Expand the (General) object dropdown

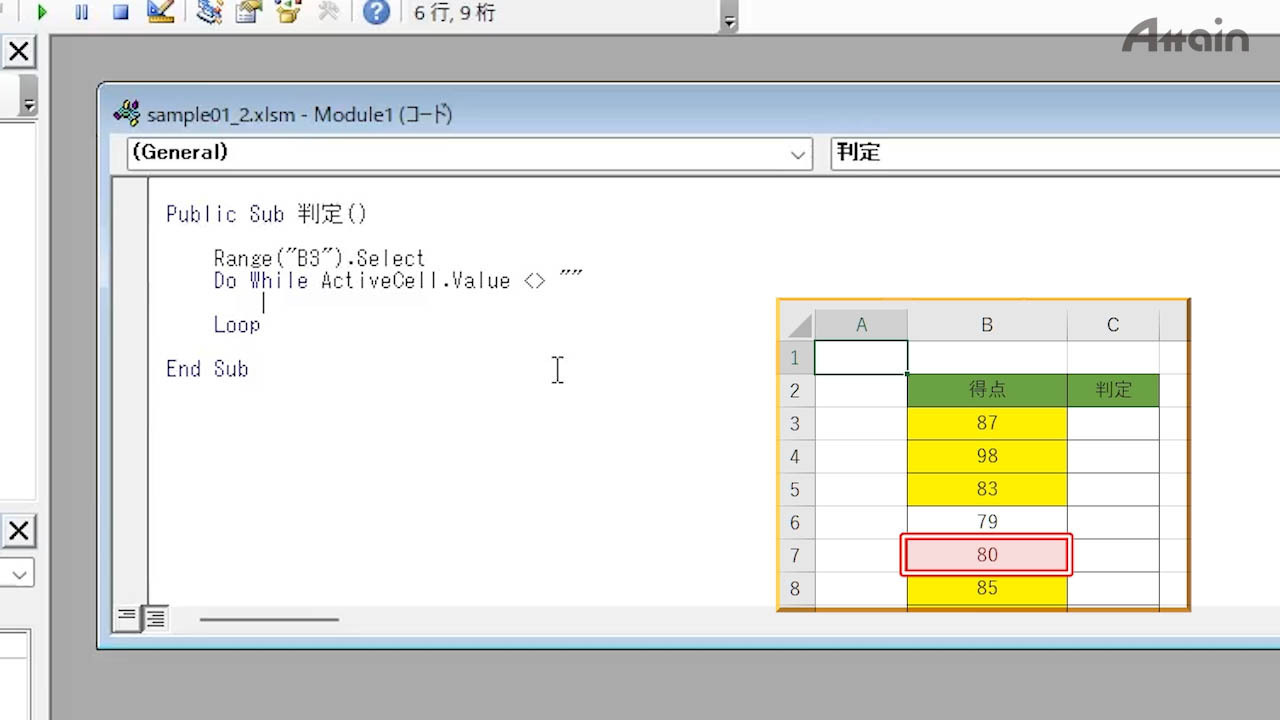pyautogui.click(x=798, y=154)
